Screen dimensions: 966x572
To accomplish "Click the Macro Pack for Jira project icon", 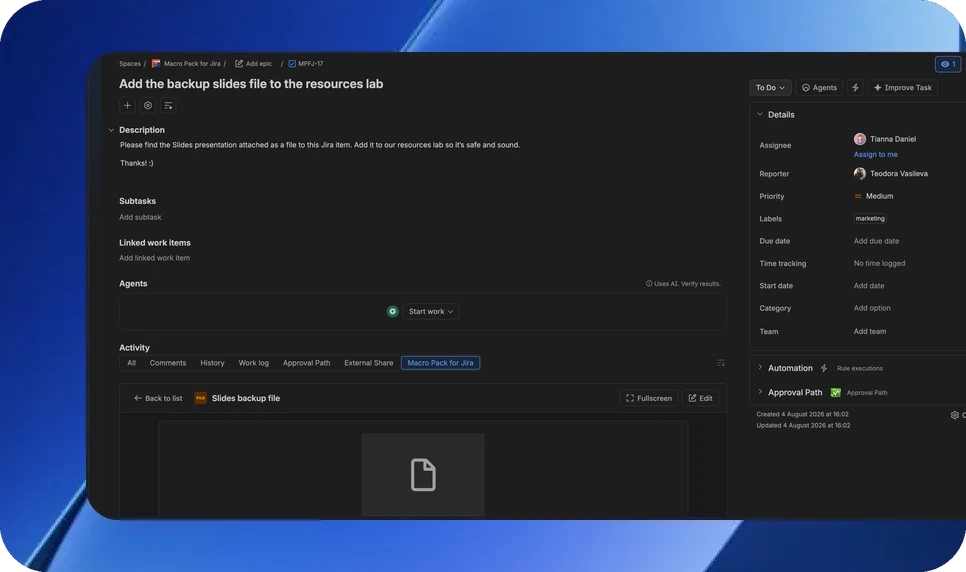I will (x=156, y=63).
